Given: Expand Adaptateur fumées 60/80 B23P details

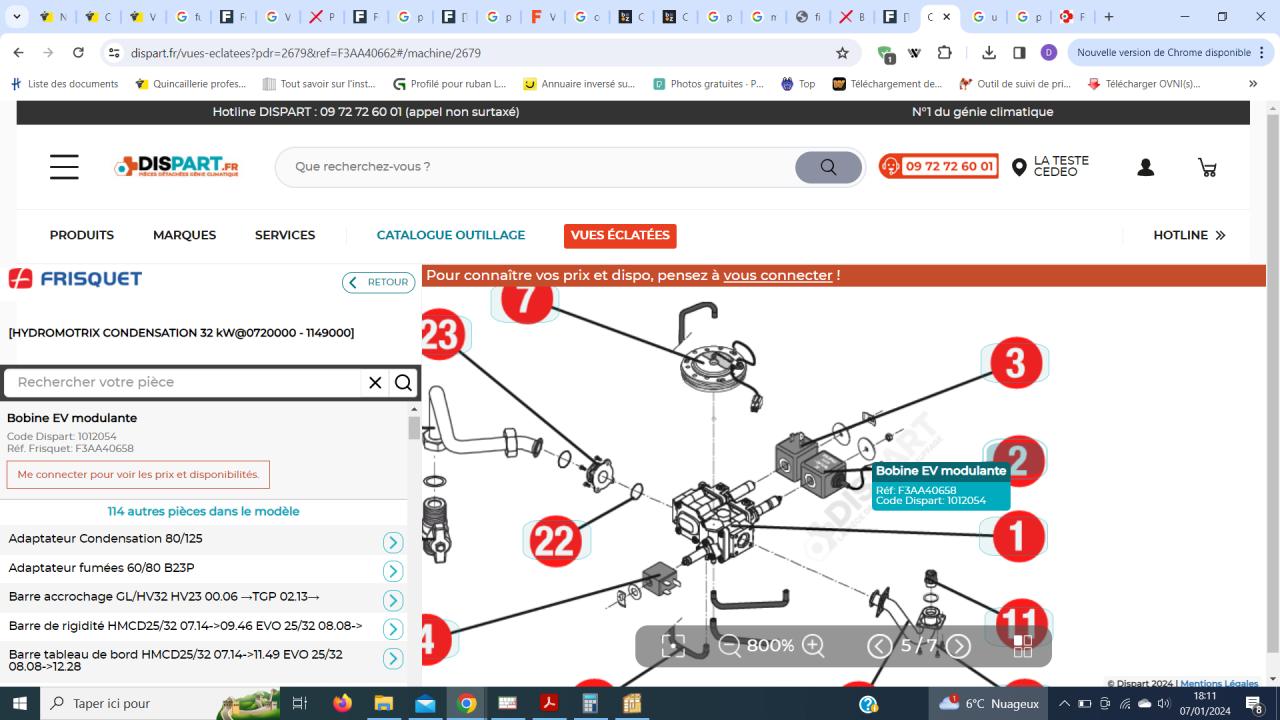Looking at the screenshot, I should pyautogui.click(x=393, y=571).
